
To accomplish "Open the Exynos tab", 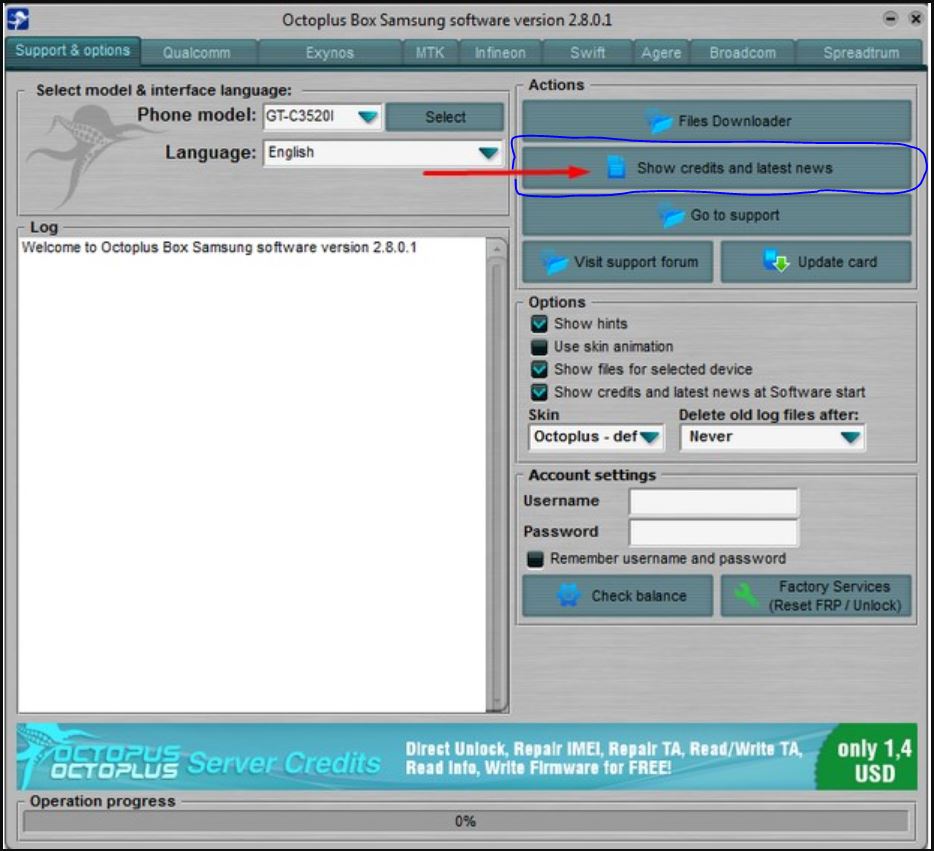I will click(x=330, y=53).
